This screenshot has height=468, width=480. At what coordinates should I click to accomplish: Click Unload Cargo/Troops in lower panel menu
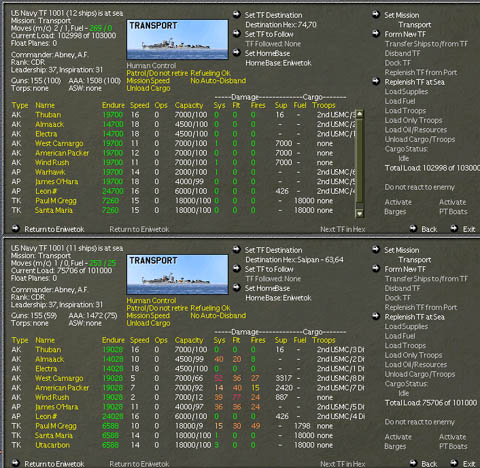(420, 374)
